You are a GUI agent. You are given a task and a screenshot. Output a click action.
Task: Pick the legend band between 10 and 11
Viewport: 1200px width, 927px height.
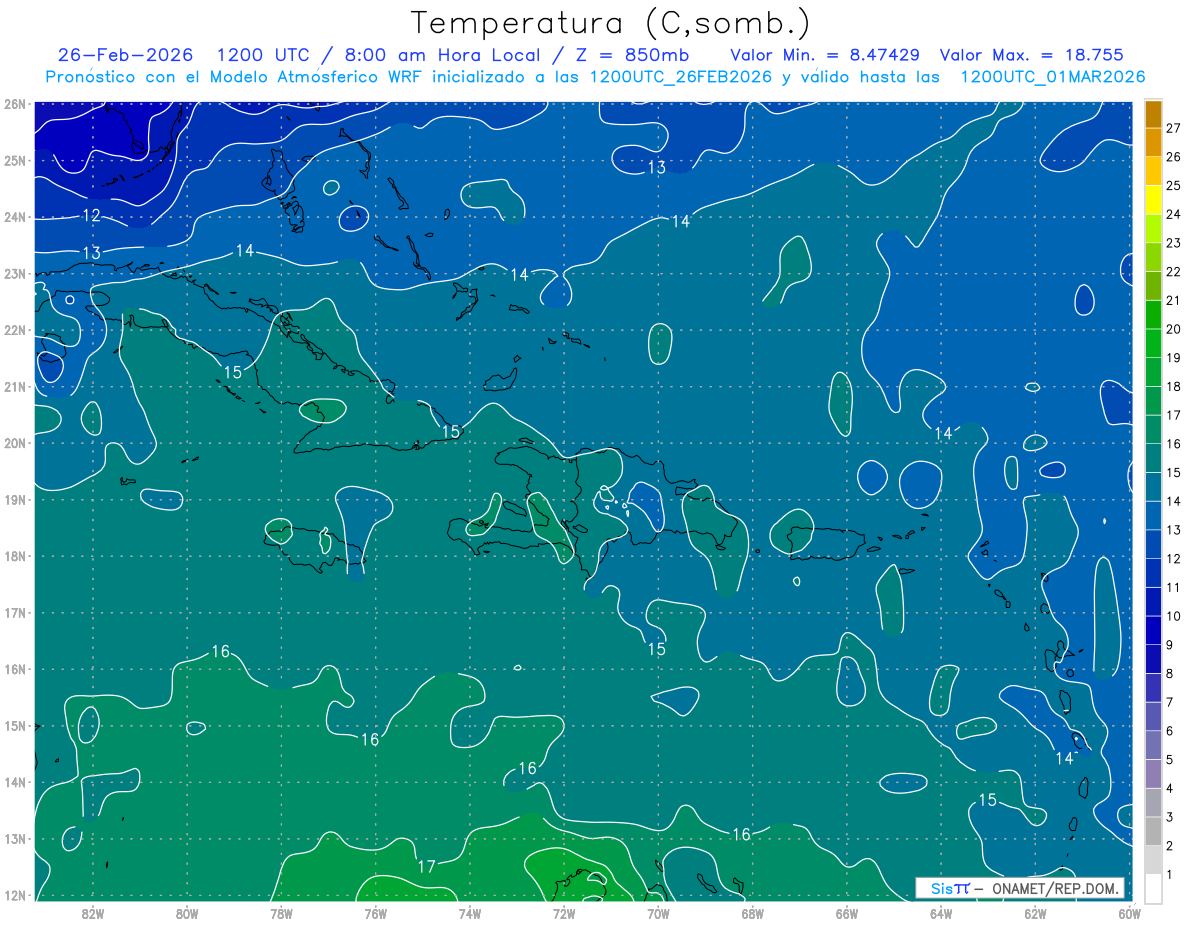pyautogui.click(x=1153, y=601)
